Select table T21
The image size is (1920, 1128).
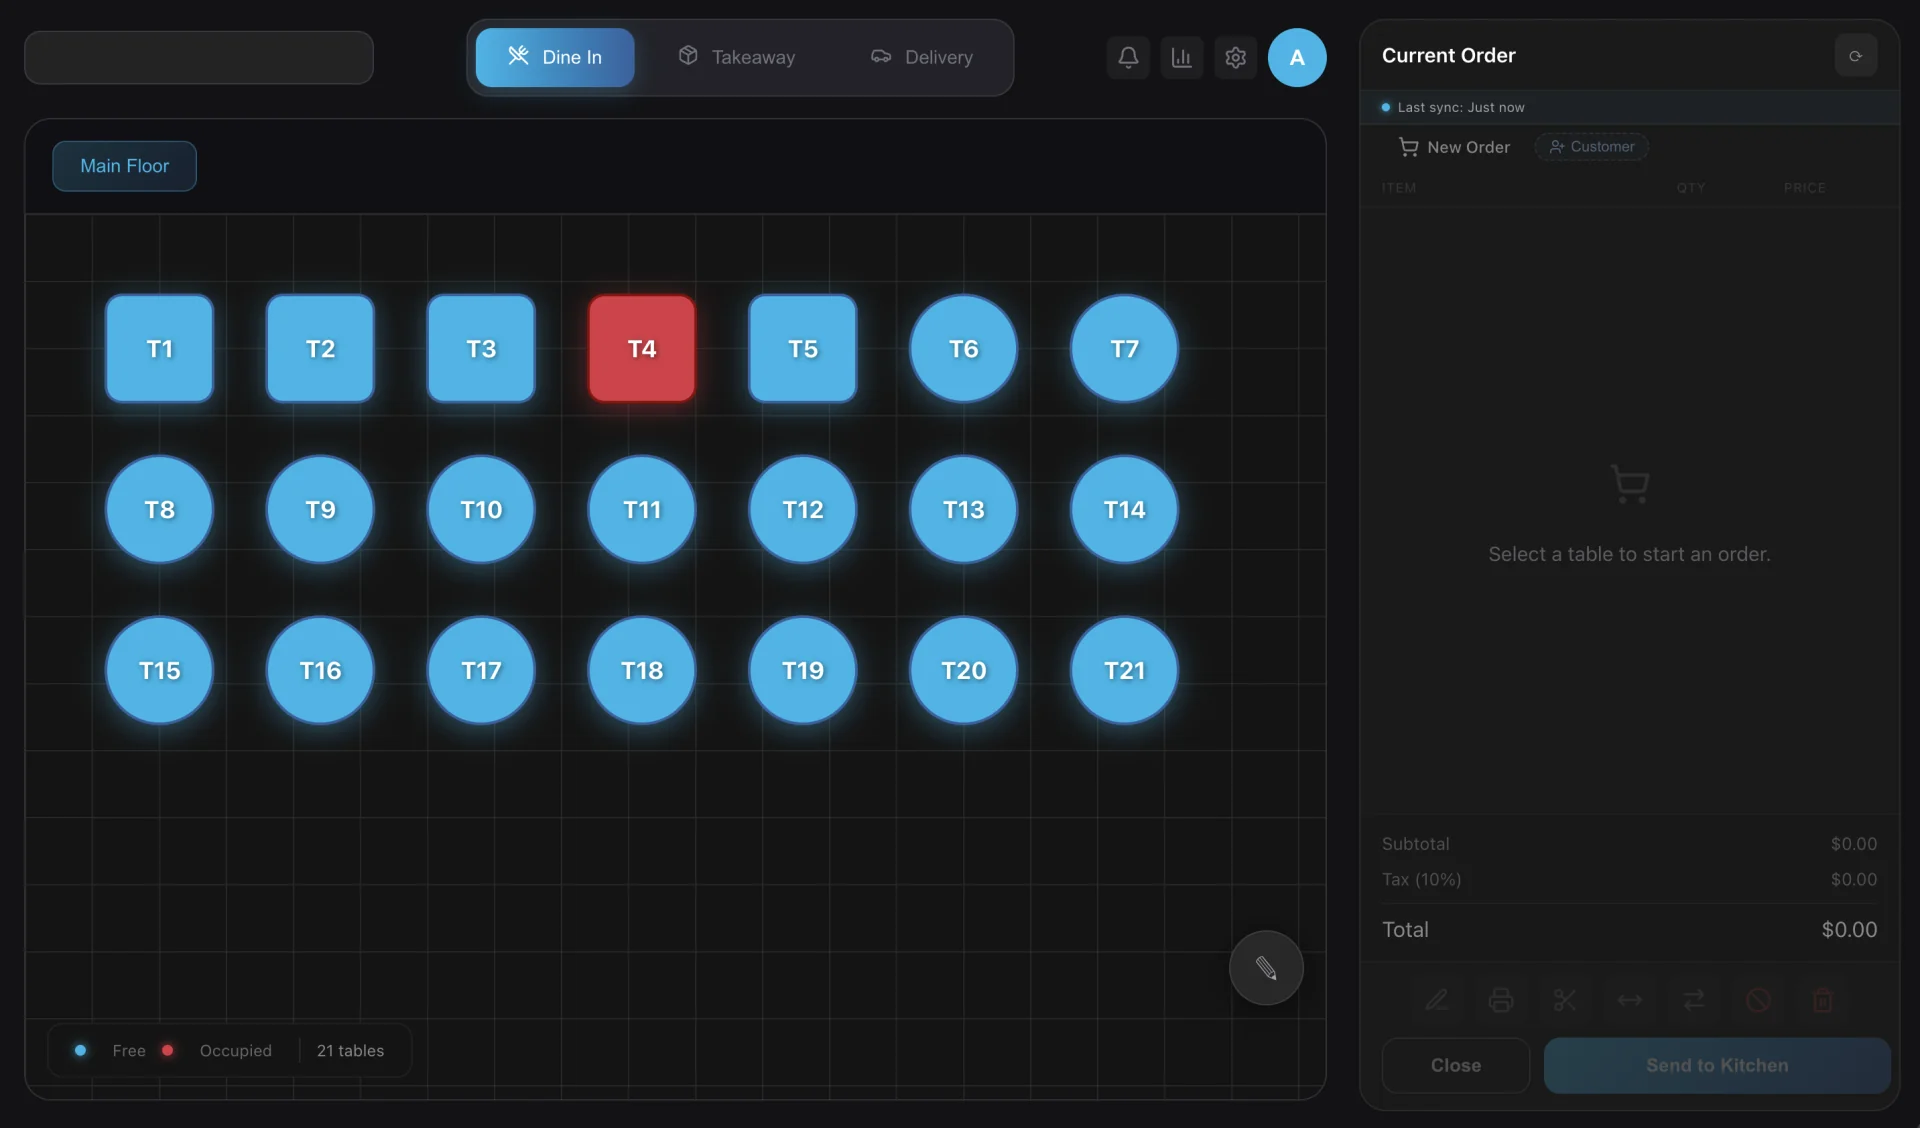coord(1124,670)
